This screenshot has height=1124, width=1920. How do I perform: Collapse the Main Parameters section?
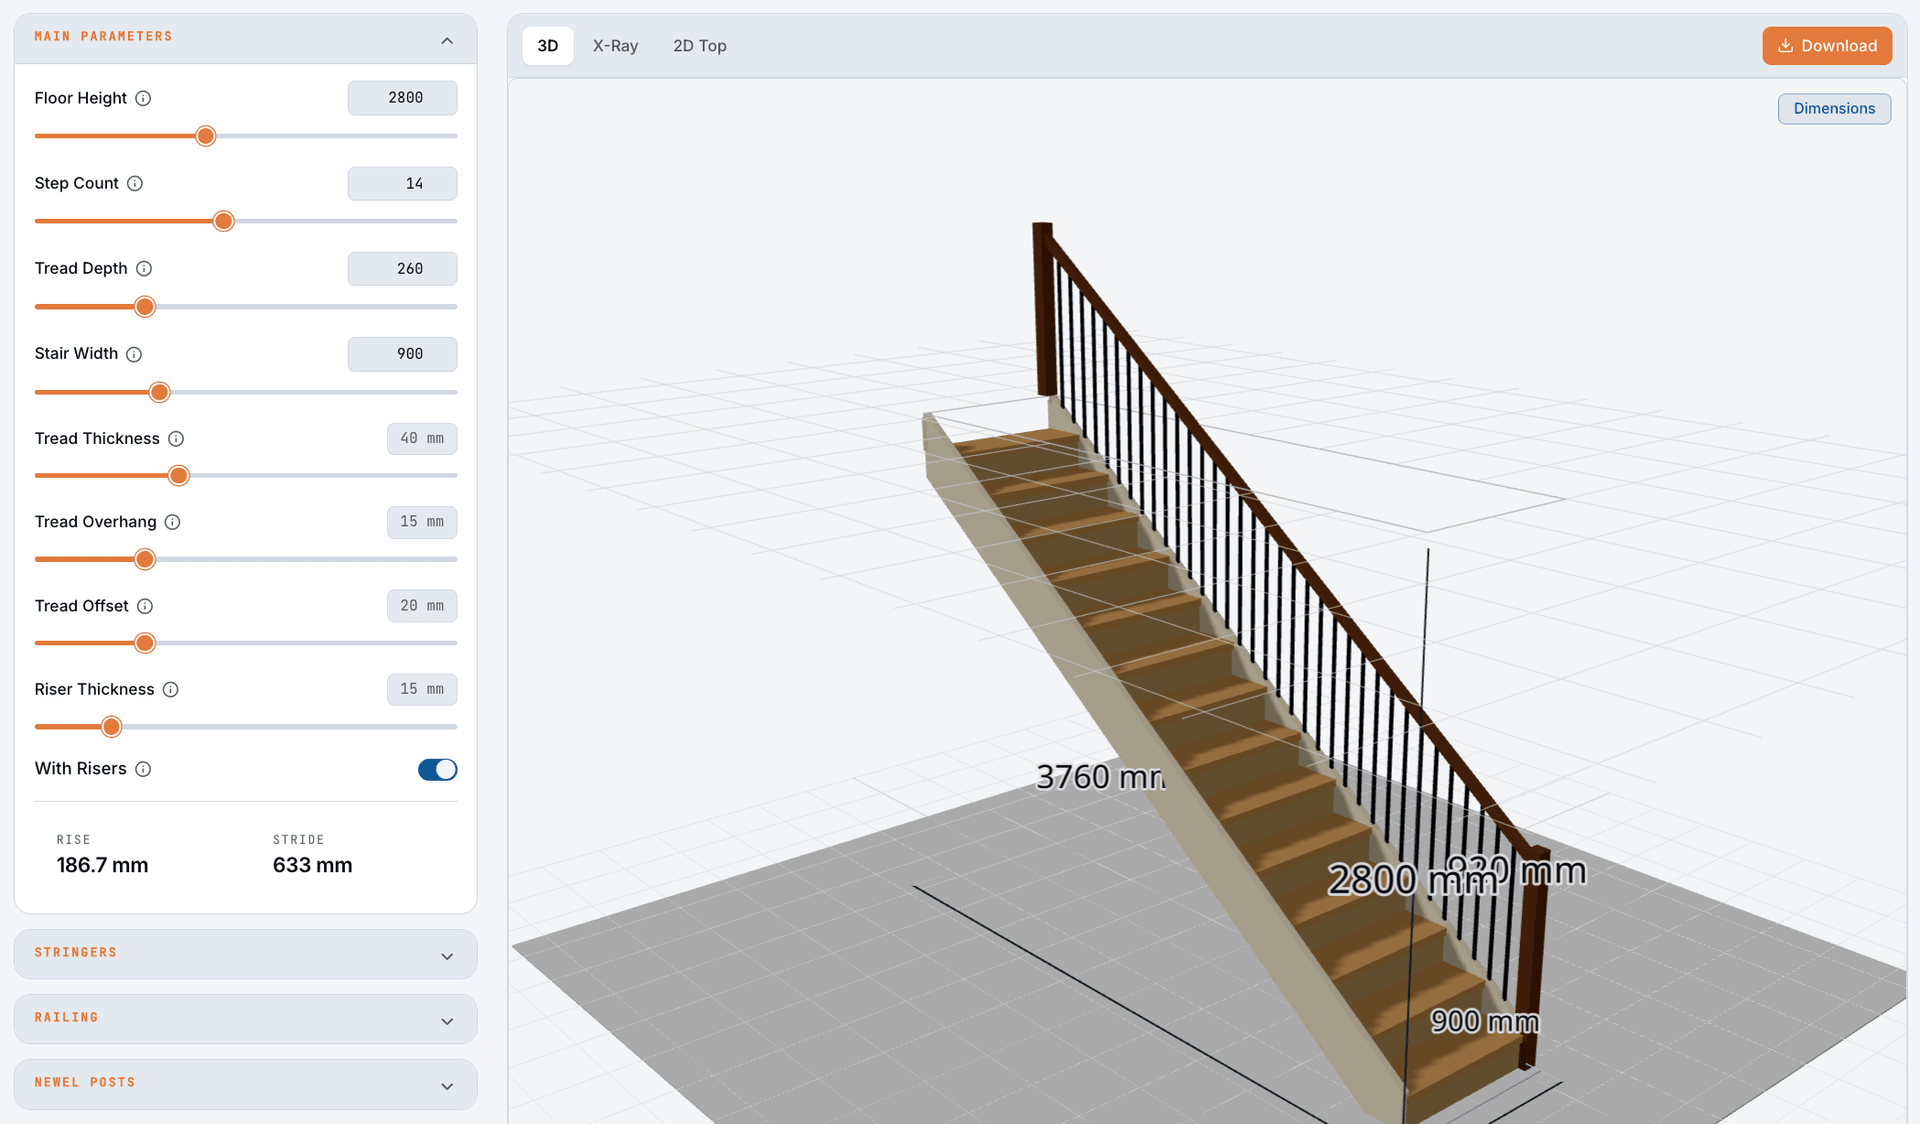point(447,41)
